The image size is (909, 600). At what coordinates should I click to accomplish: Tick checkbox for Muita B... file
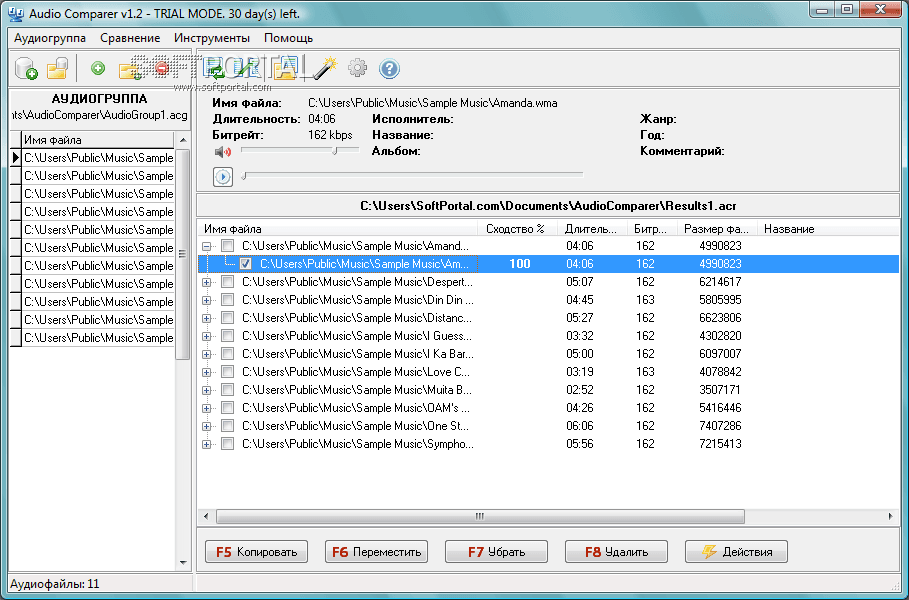tap(228, 390)
